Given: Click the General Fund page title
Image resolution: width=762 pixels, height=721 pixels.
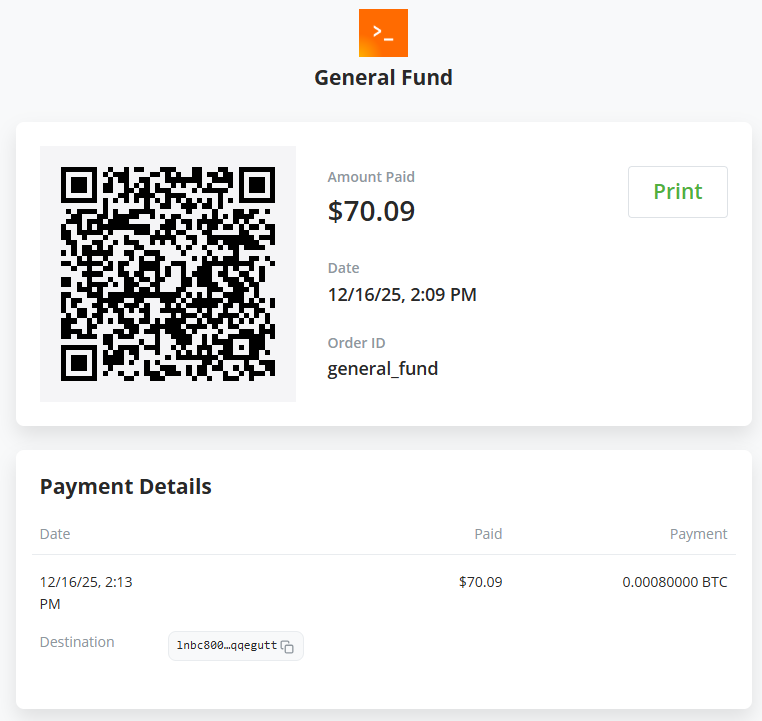Looking at the screenshot, I should click(383, 77).
